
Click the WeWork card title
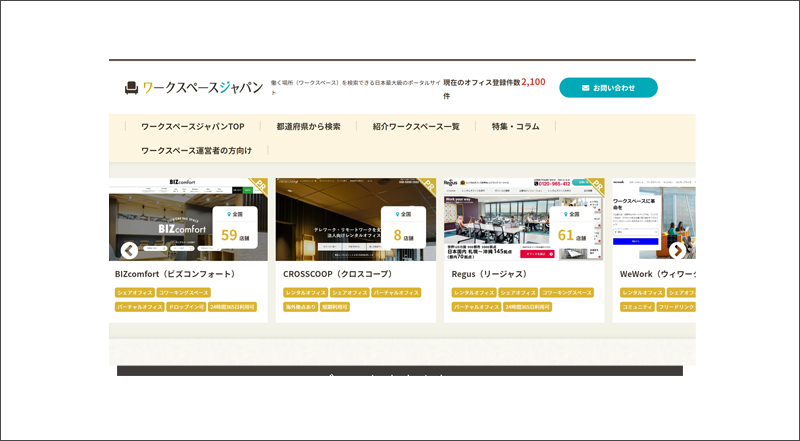click(658, 274)
